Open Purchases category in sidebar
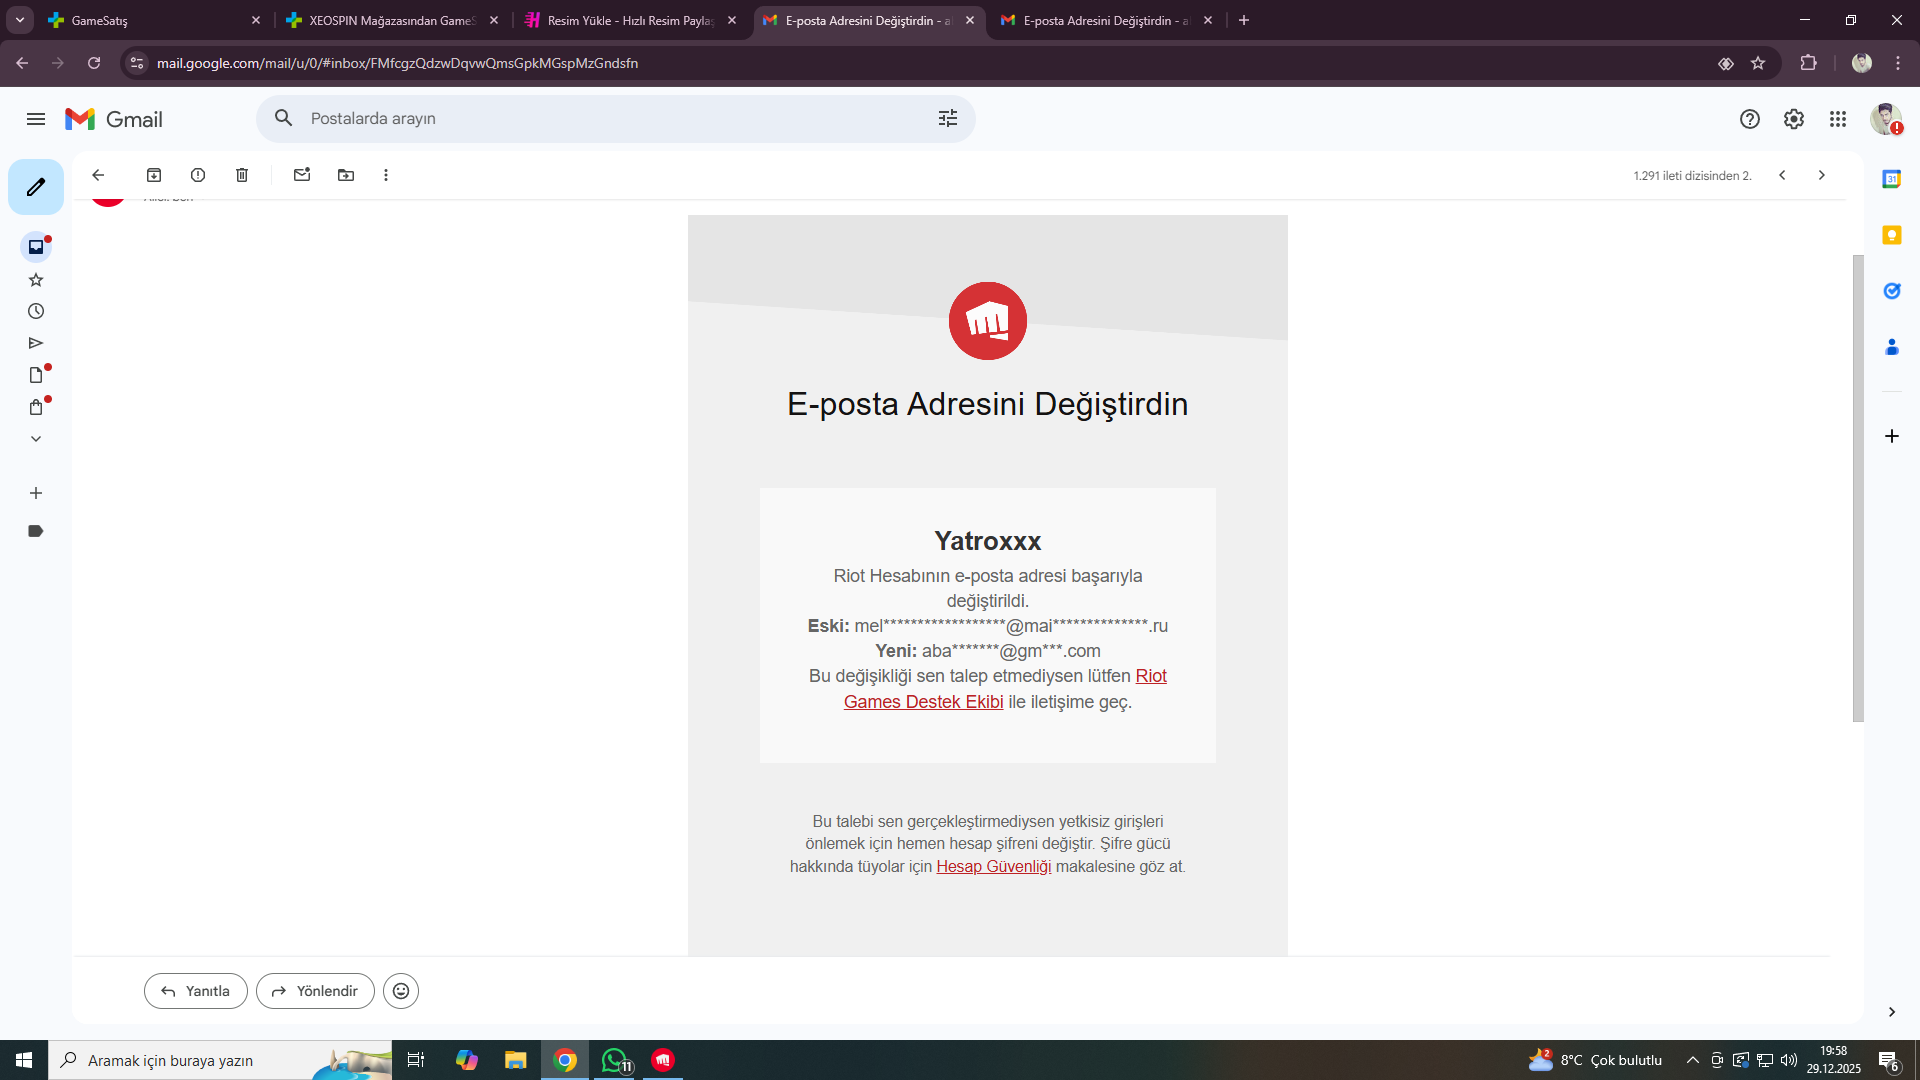The width and height of the screenshot is (1920, 1080). [36, 407]
